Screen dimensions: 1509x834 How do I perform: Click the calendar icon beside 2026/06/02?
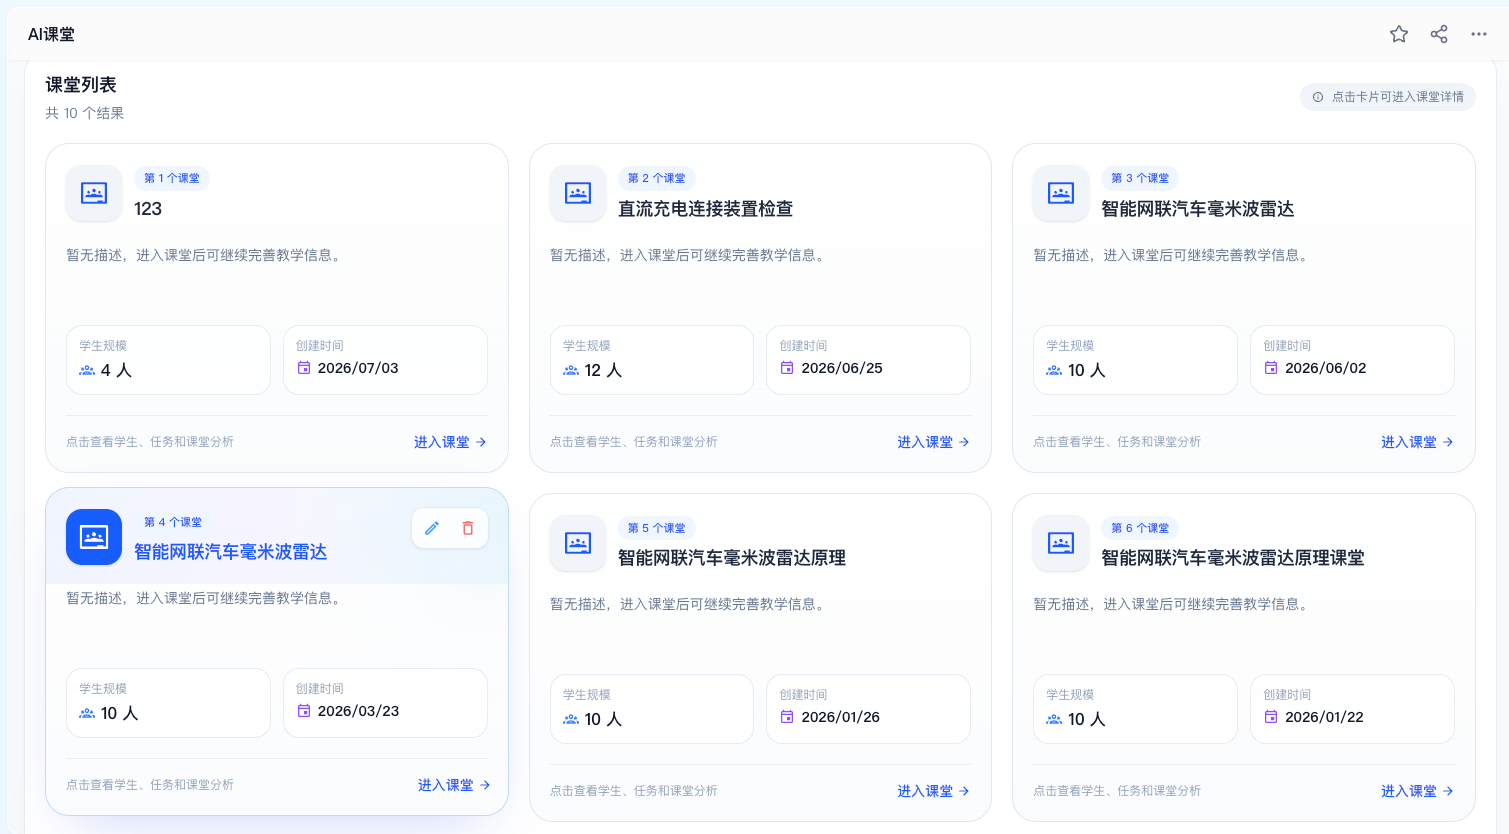click(x=1271, y=368)
